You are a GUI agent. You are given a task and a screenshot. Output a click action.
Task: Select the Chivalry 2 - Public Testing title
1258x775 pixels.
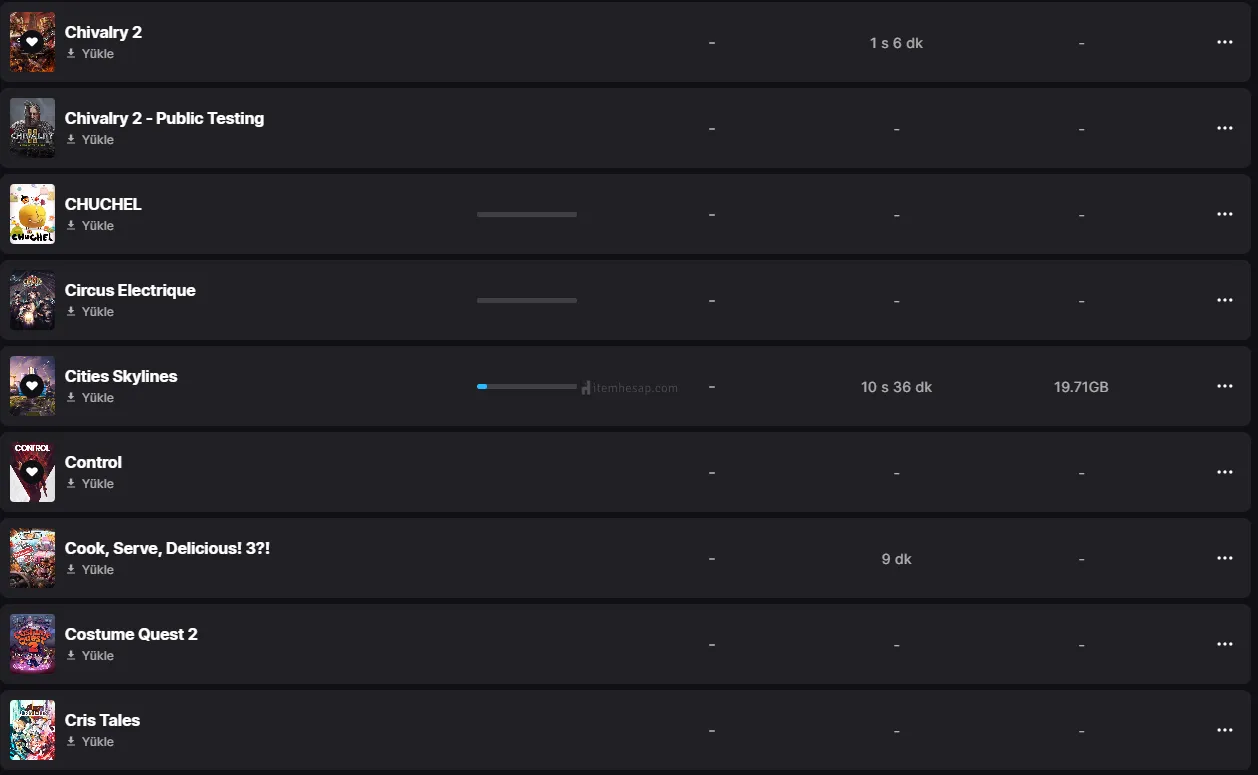coord(164,118)
